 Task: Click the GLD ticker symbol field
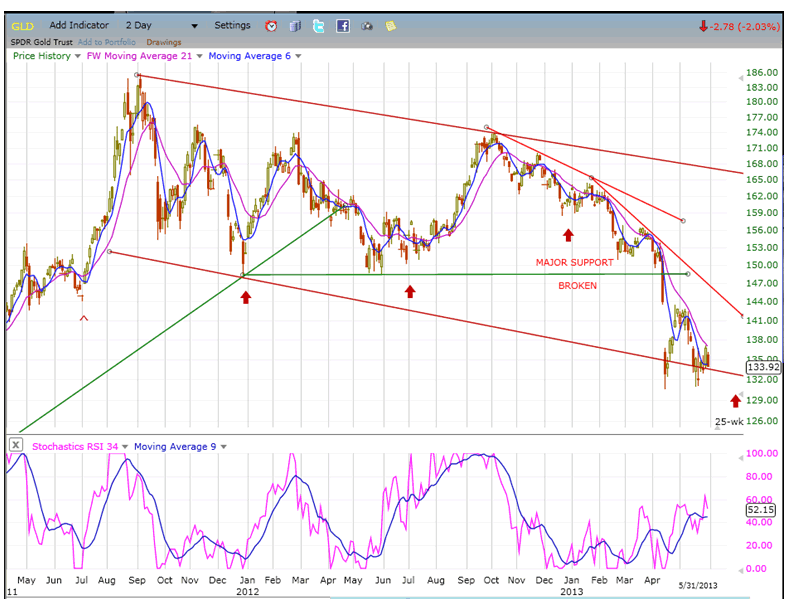coord(24,25)
